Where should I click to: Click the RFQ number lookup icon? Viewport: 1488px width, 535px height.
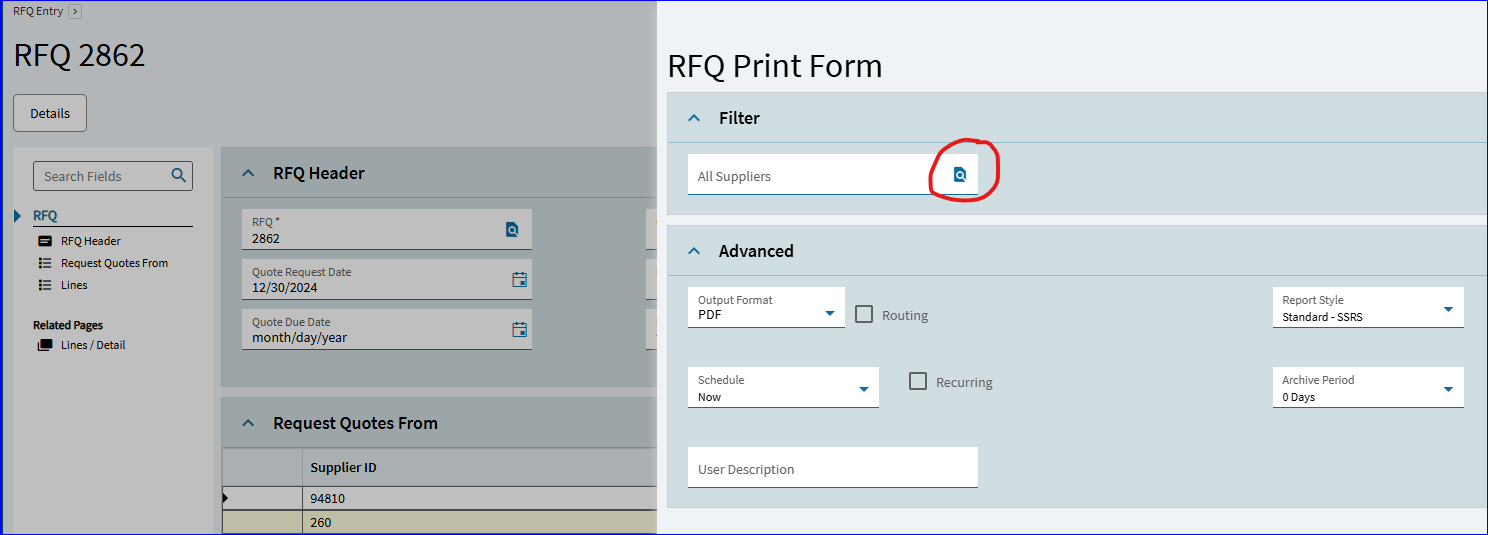(x=512, y=230)
